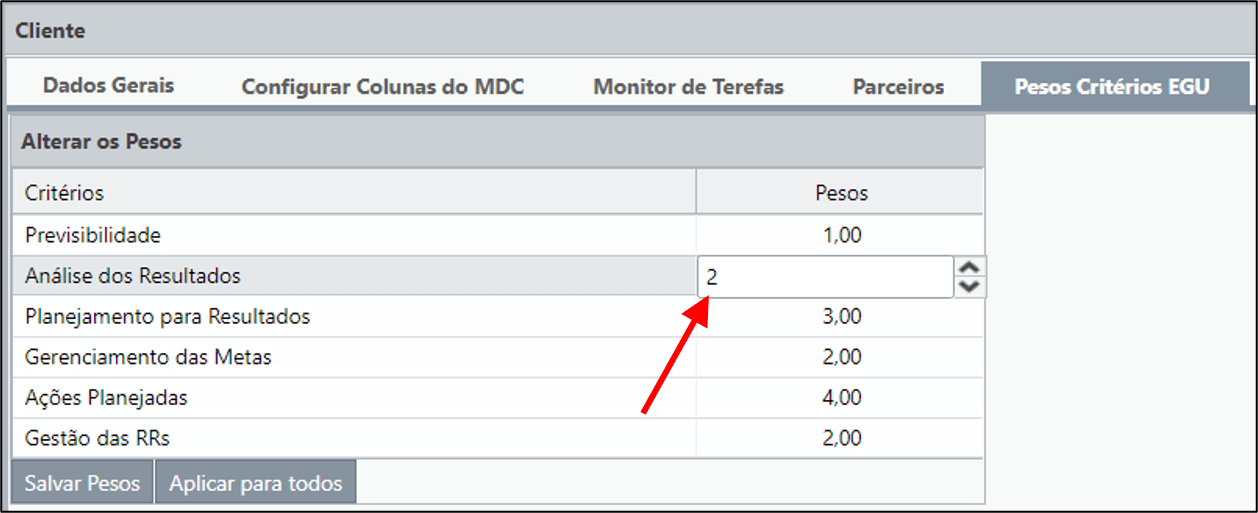Select Gerenciamento das Metas weight cell
This screenshot has height=513, width=1258.
[x=839, y=357]
